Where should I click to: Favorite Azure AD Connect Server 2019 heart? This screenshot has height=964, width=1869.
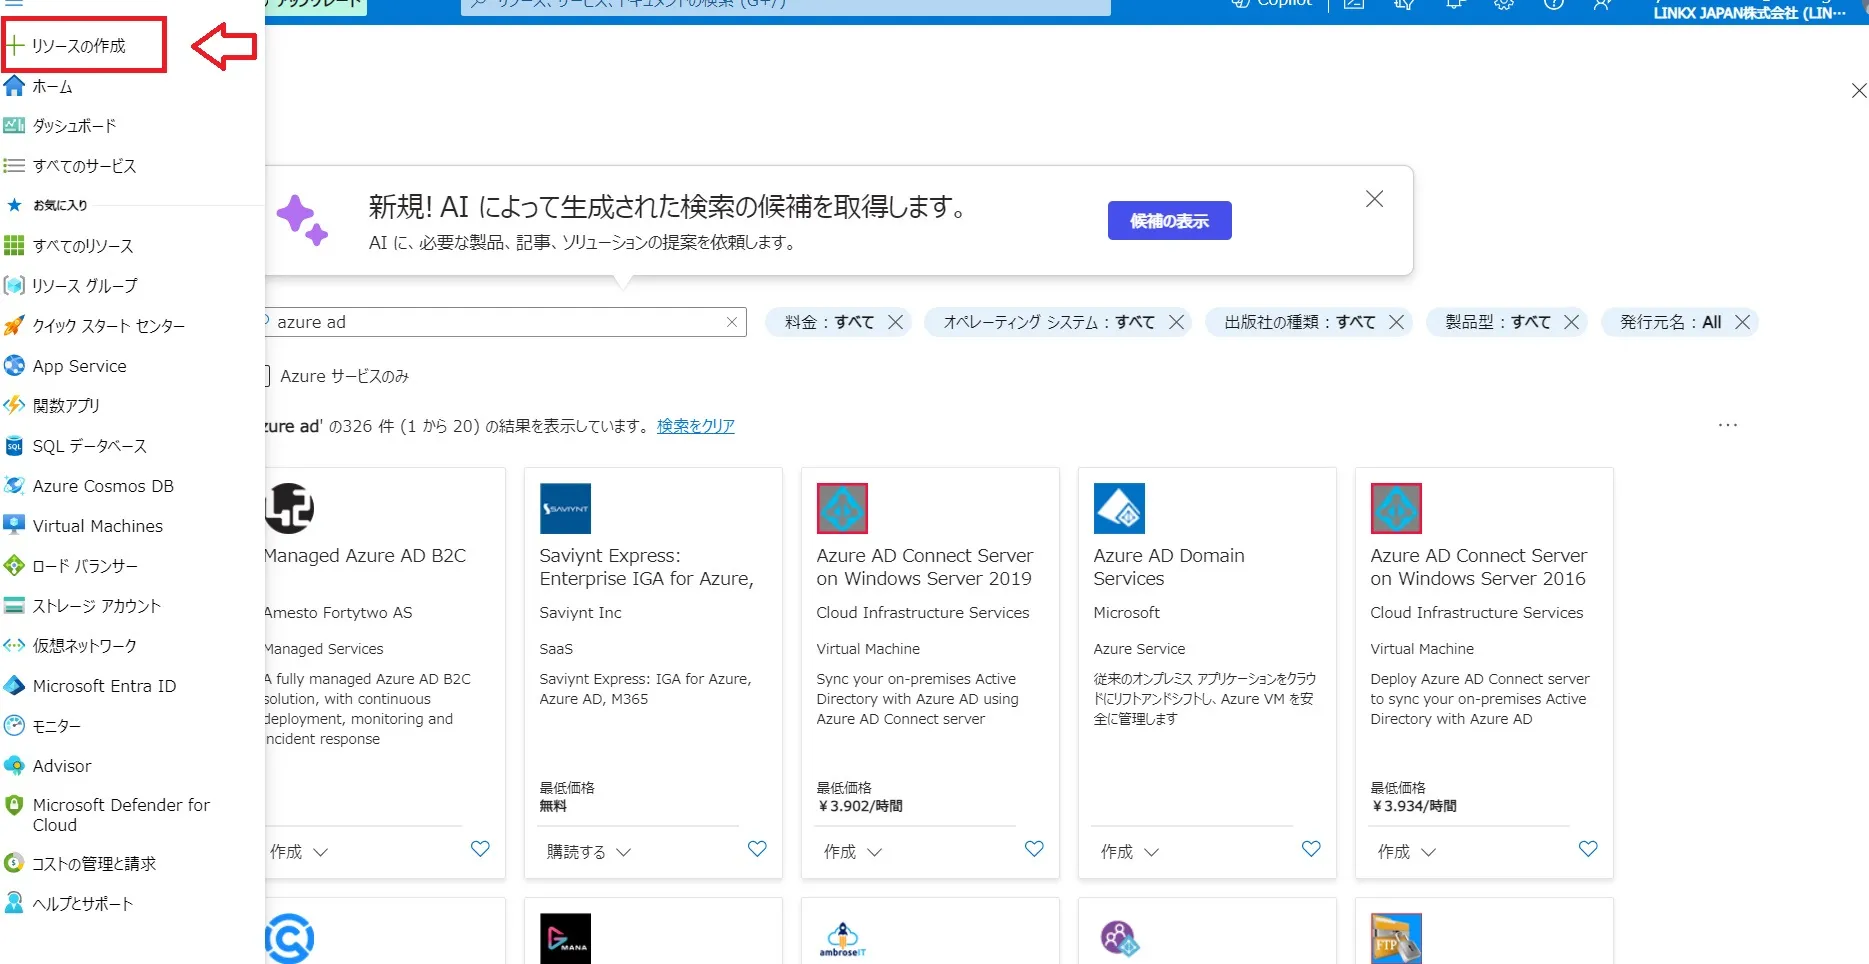tap(1034, 849)
